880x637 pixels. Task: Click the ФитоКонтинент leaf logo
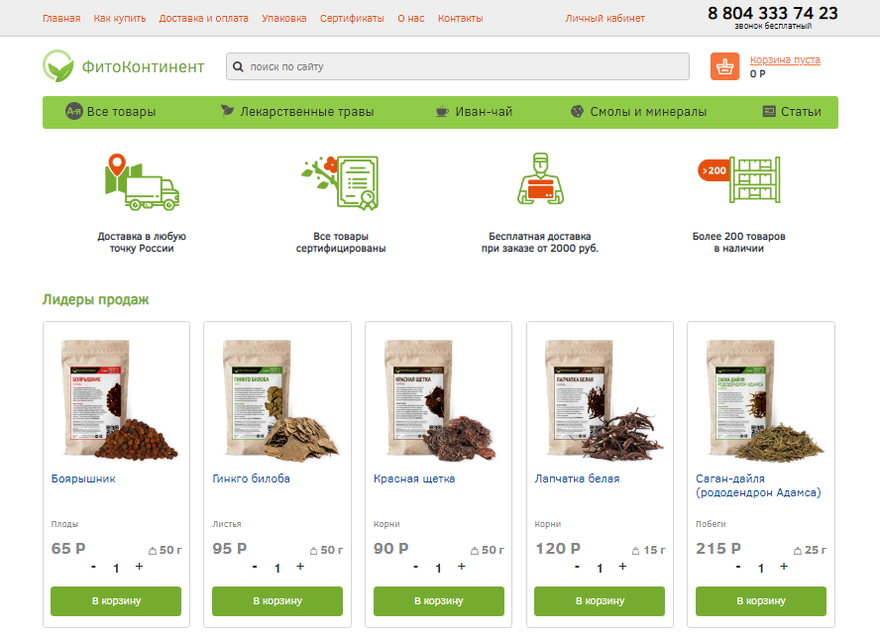(58, 66)
